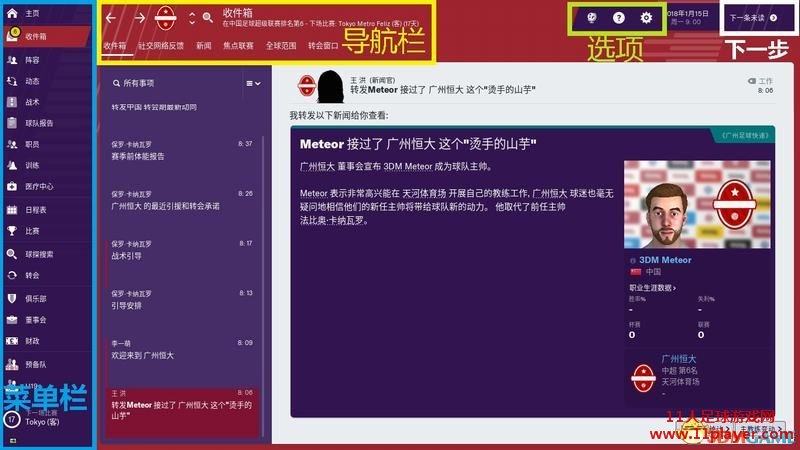
Task: Open the question mark help icon
Action: (618, 18)
